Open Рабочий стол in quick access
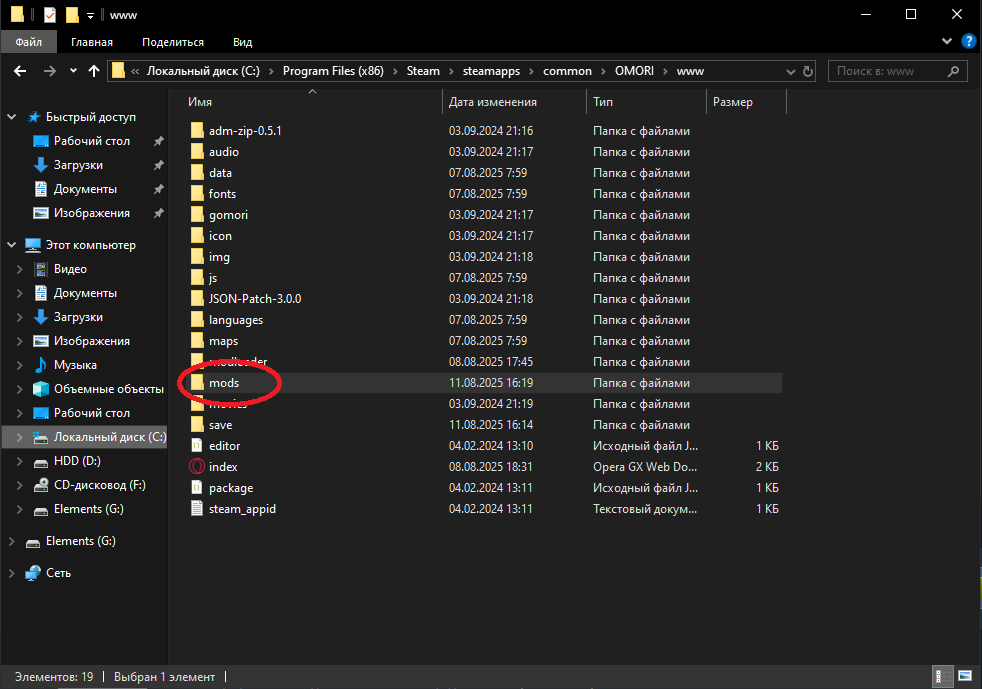Viewport: 982px width, 689px height. click(91, 142)
